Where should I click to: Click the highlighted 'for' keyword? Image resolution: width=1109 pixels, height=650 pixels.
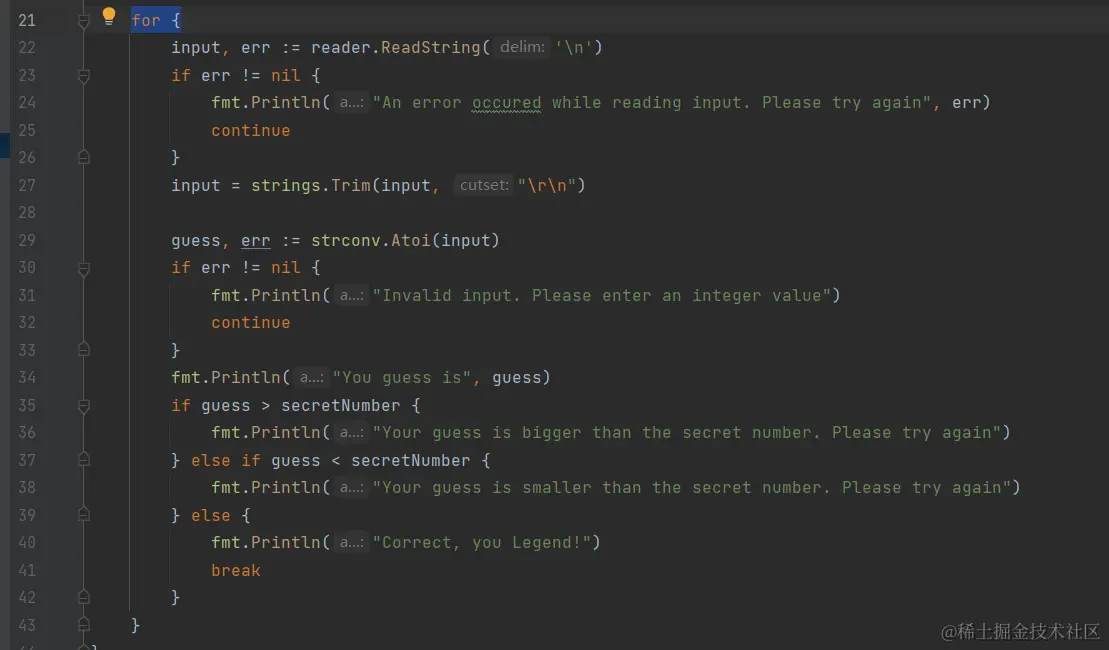146,21
